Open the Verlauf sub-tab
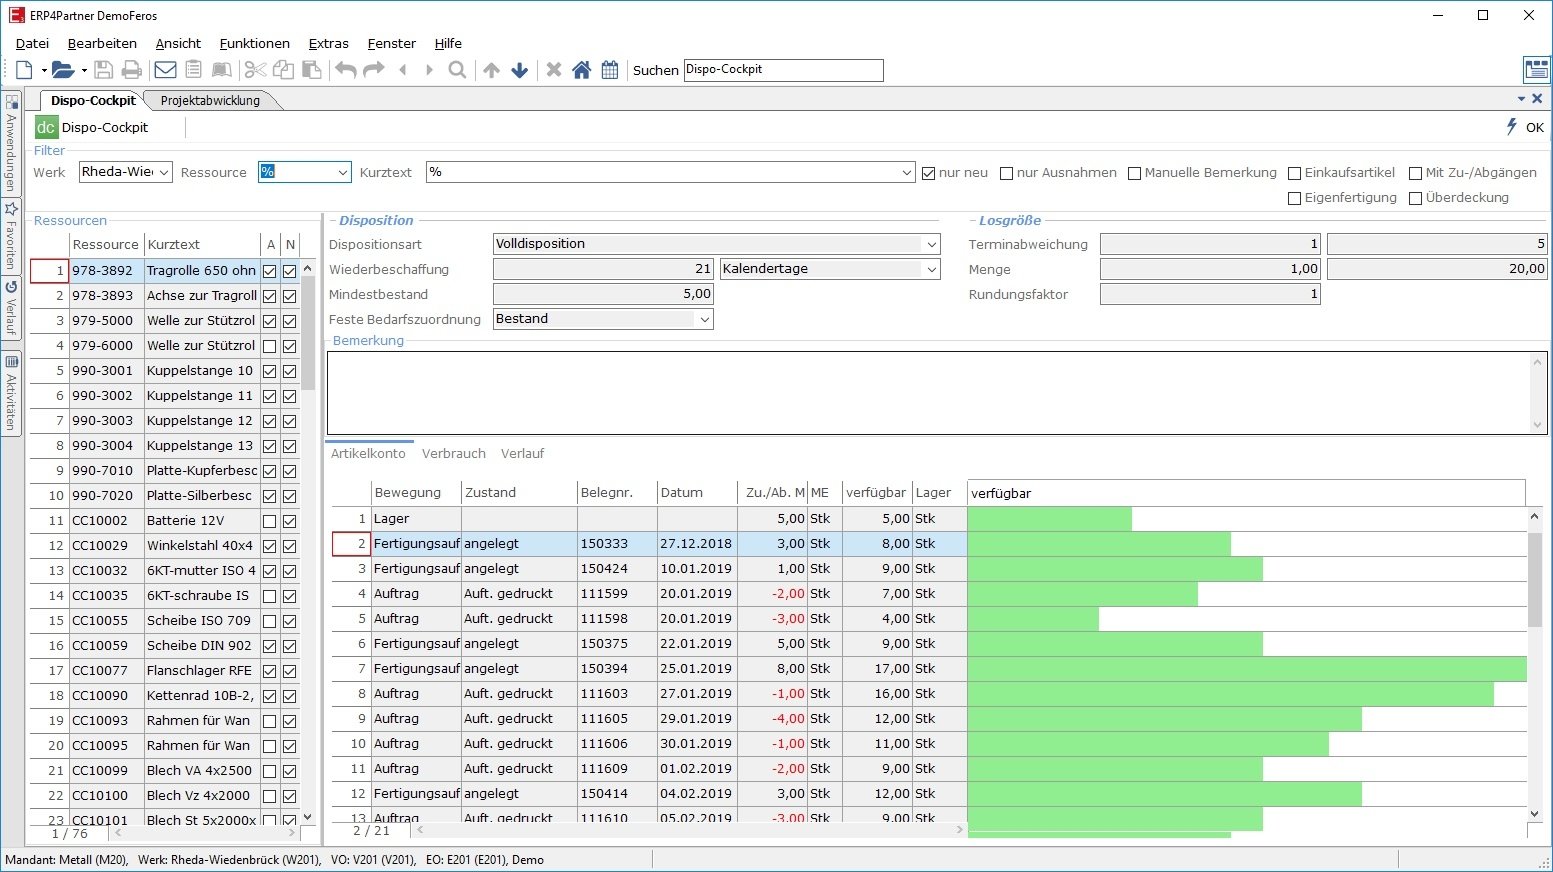Image resolution: width=1553 pixels, height=872 pixels. (522, 453)
